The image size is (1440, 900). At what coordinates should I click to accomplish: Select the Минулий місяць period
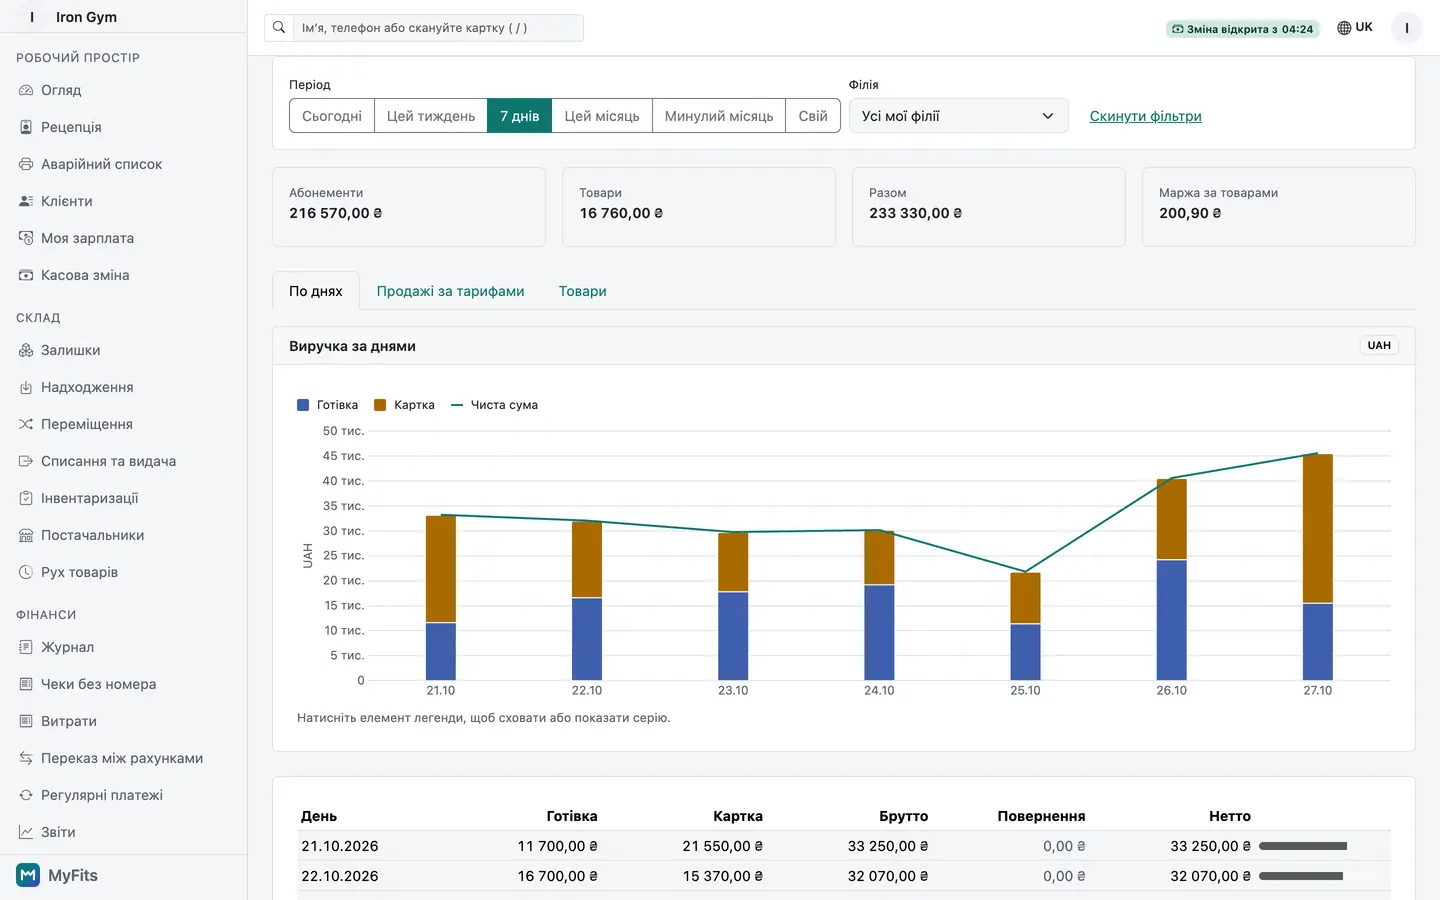[x=719, y=116]
